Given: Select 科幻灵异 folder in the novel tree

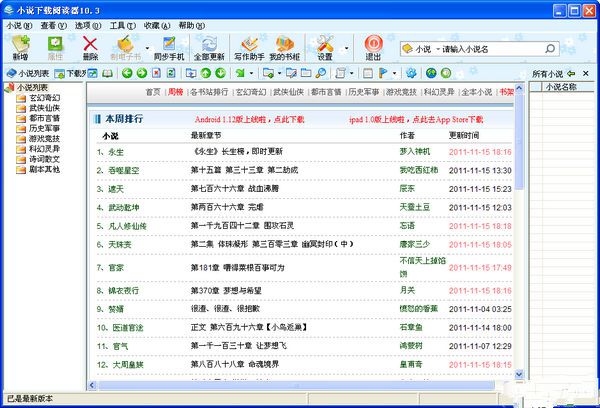Looking at the screenshot, I should coord(43,148).
